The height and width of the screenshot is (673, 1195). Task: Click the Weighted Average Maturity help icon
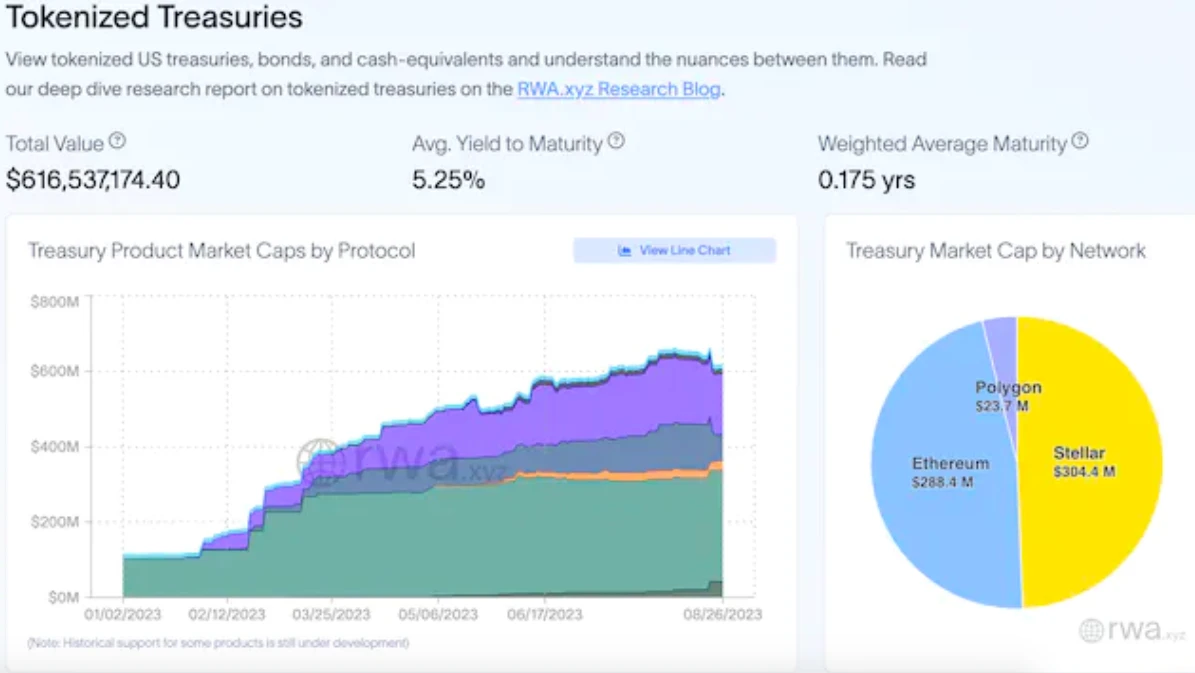(x=1080, y=142)
